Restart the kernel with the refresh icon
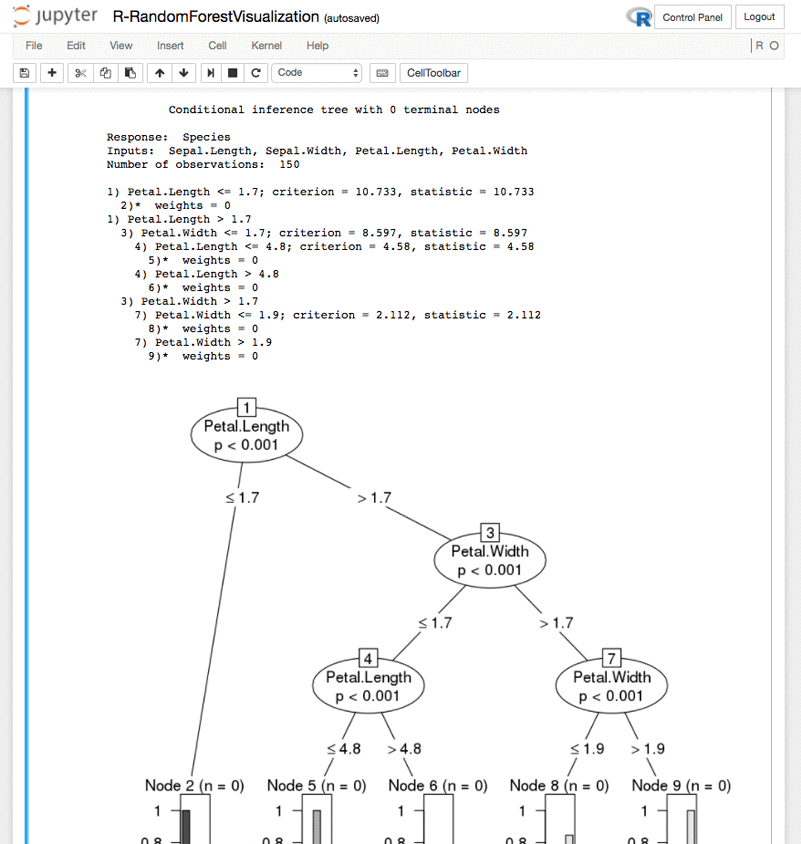This screenshot has width=801, height=844. point(258,72)
